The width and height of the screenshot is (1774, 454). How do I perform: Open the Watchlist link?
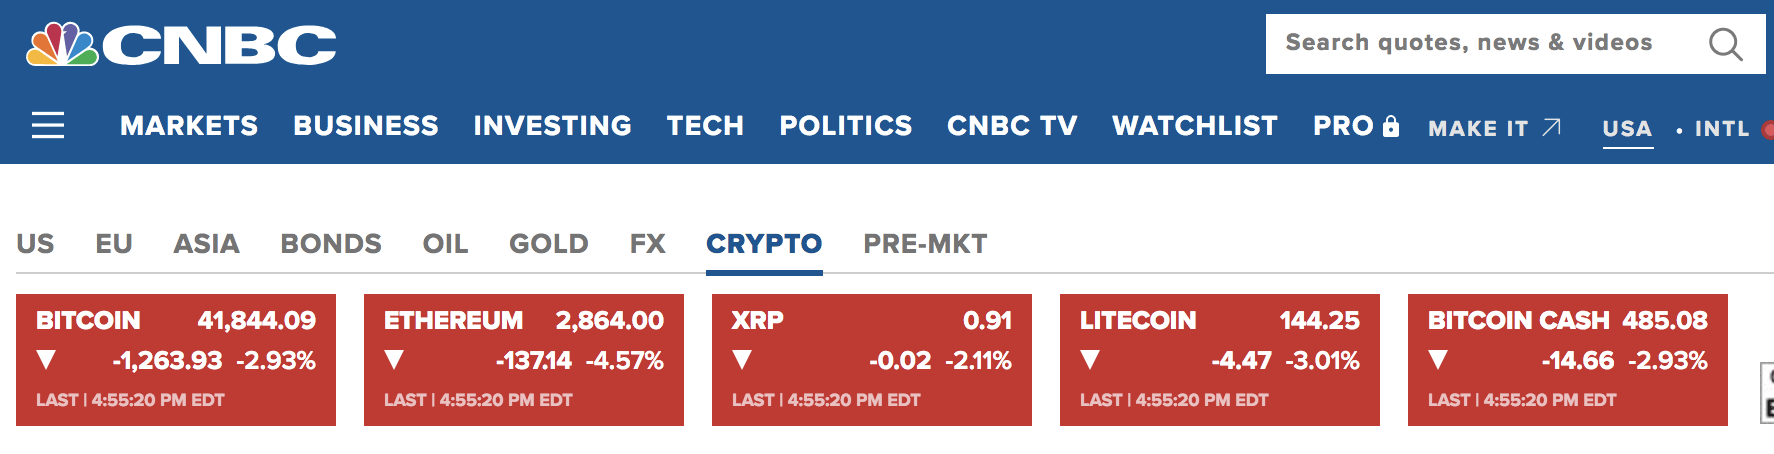point(1195,126)
